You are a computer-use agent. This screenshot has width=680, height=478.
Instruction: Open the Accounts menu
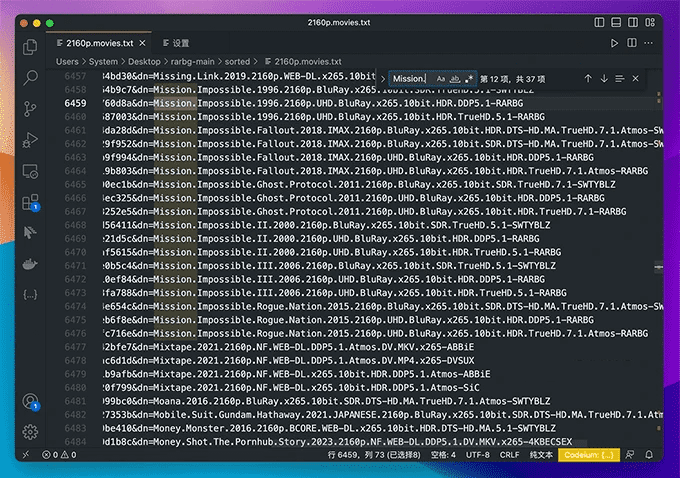pos(31,401)
